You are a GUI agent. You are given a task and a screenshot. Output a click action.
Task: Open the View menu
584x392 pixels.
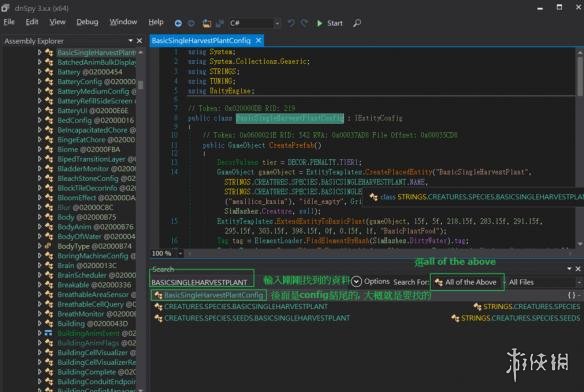(x=57, y=22)
